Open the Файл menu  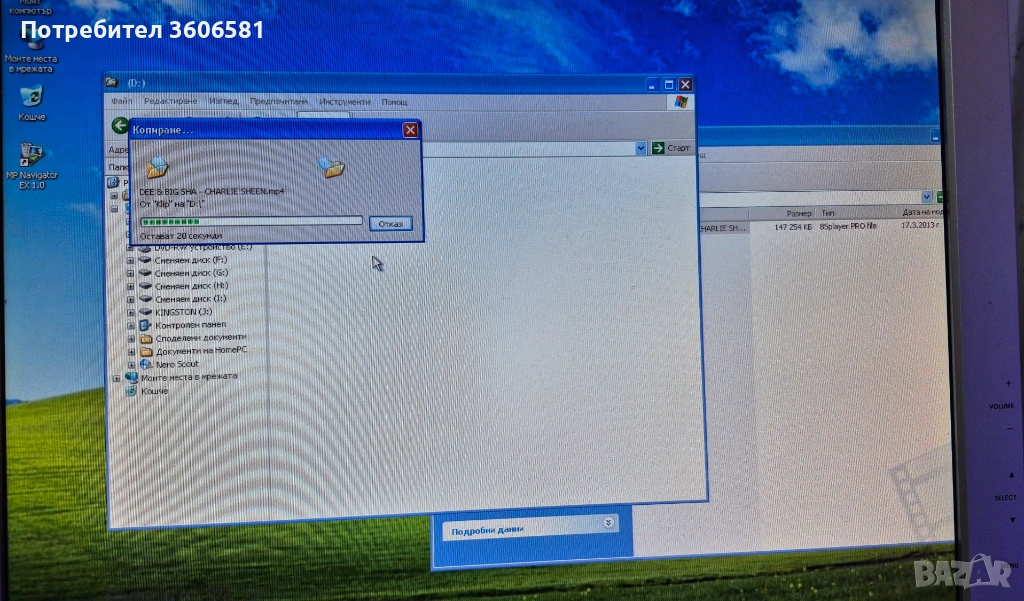point(122,102)
